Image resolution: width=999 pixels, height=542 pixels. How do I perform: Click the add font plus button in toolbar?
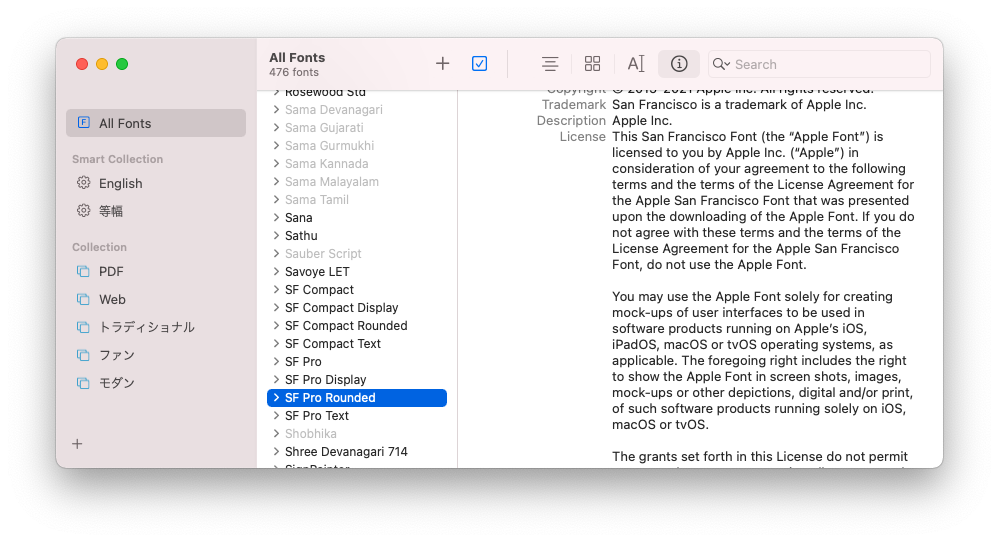442,64
